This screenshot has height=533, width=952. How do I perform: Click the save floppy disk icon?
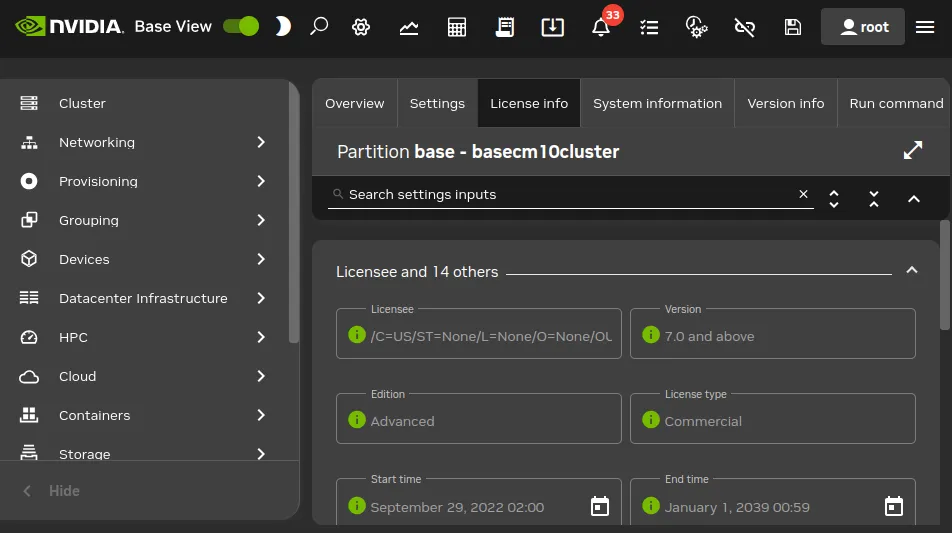(792, 27)
